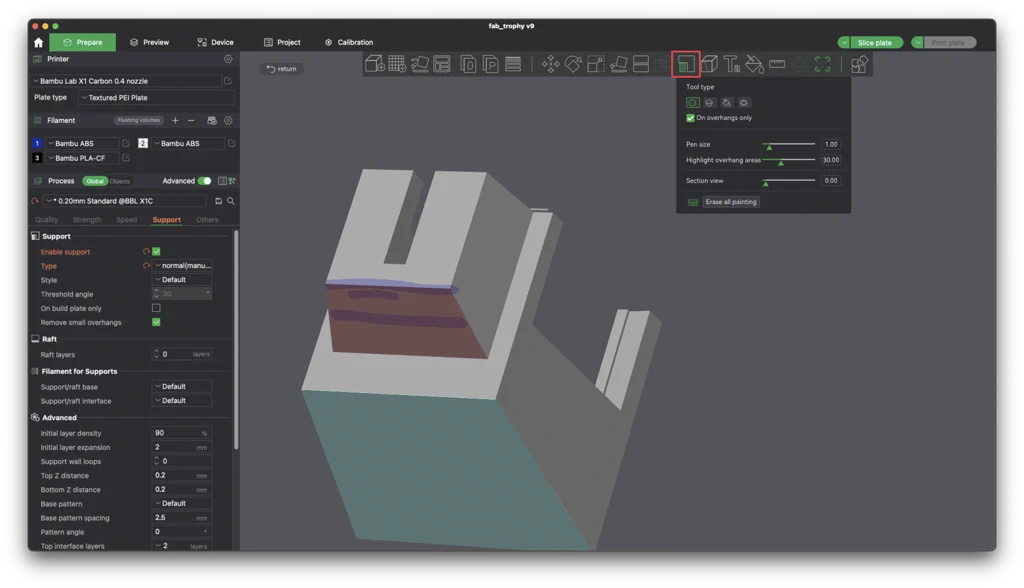
Task: Select Global process scope
Action: [x=95, y=181]
